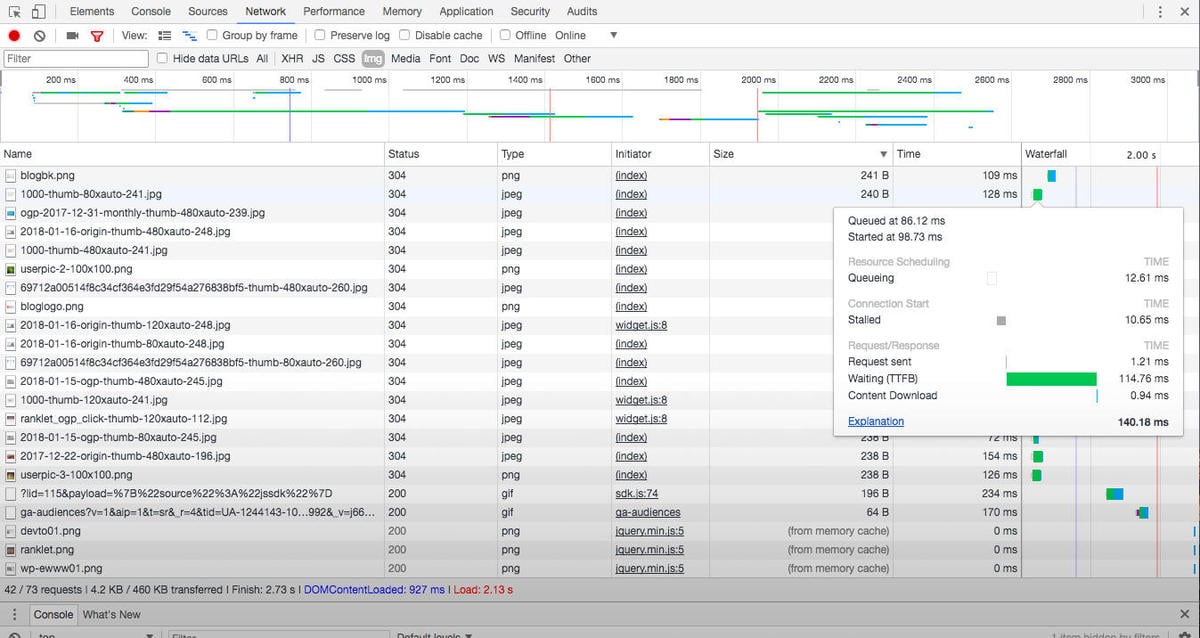This screenshot has width=1200, height=638.
Task: Toggle the overview waterfall view
Action: coord(191,35)
